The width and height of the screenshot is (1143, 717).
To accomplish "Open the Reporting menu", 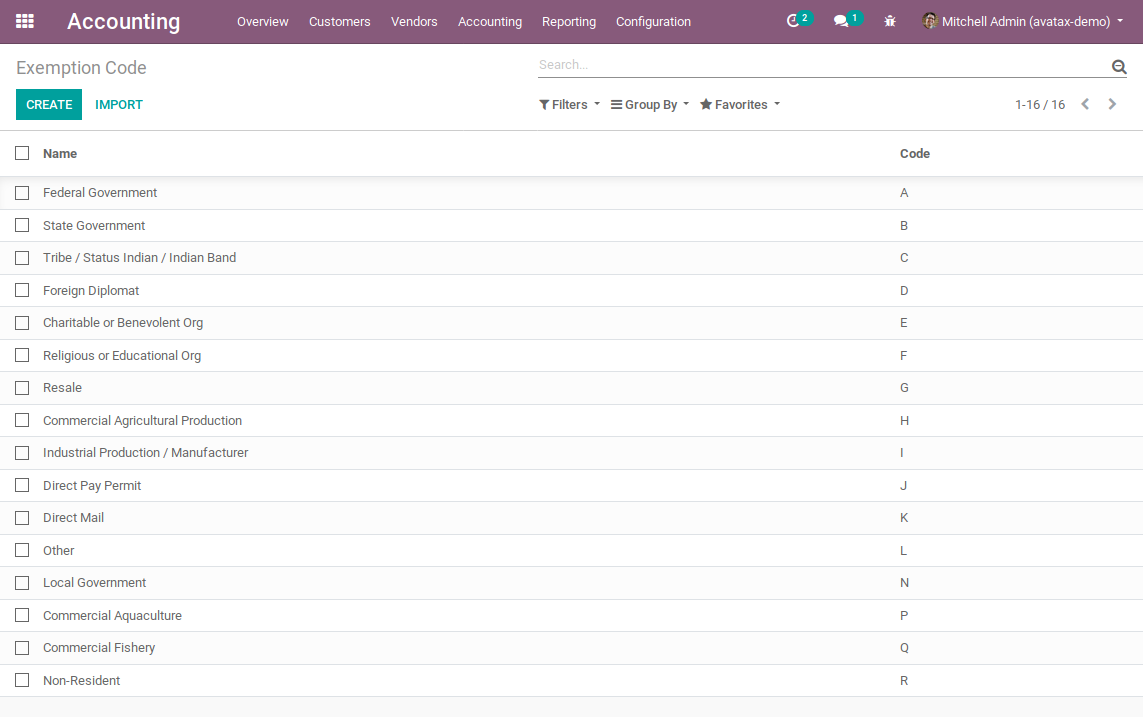I will pyautogui.click(x=569, y=22).
